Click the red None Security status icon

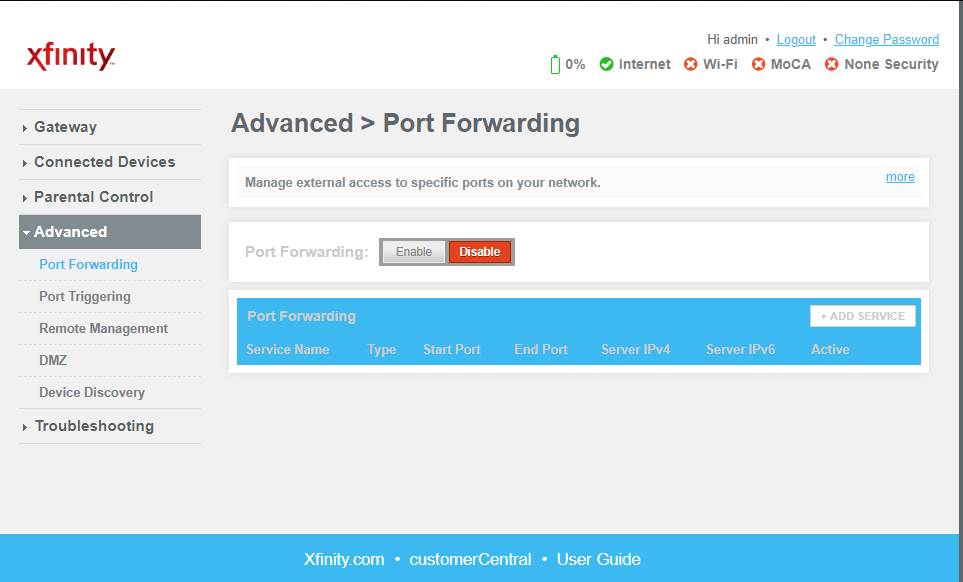832,64
